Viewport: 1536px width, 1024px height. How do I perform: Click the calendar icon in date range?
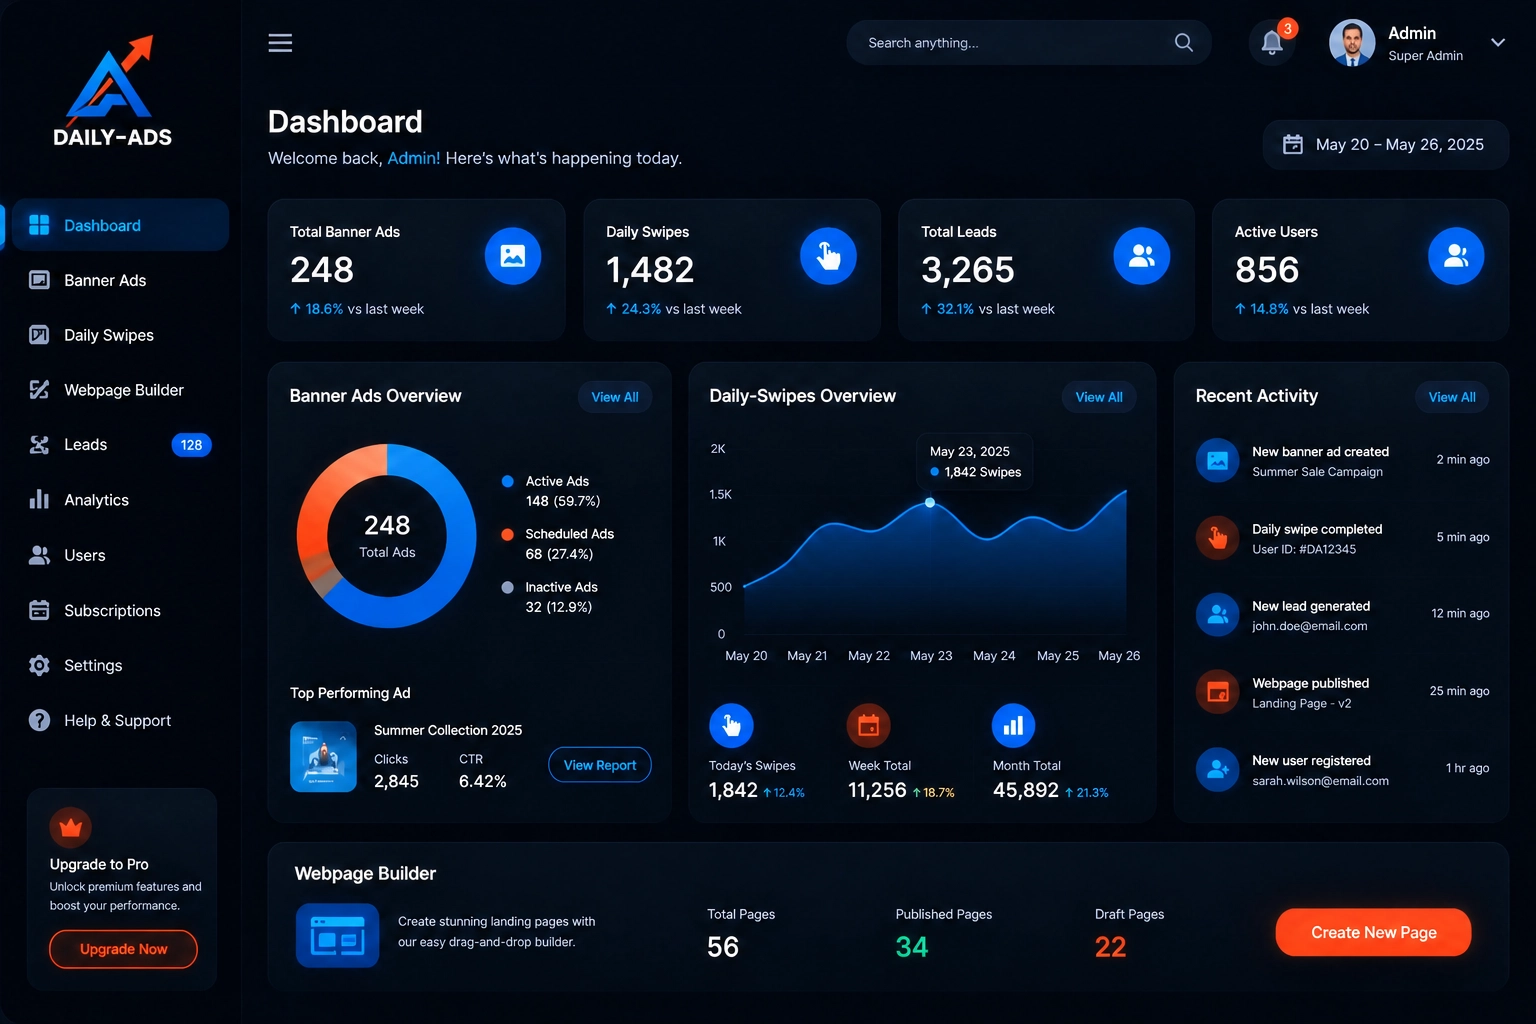click(1293, 145)
